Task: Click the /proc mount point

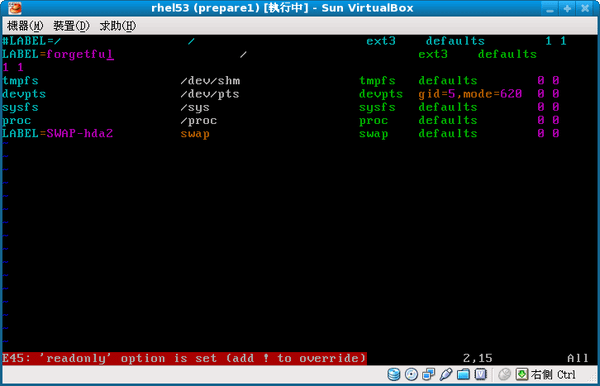Action: 199,121
